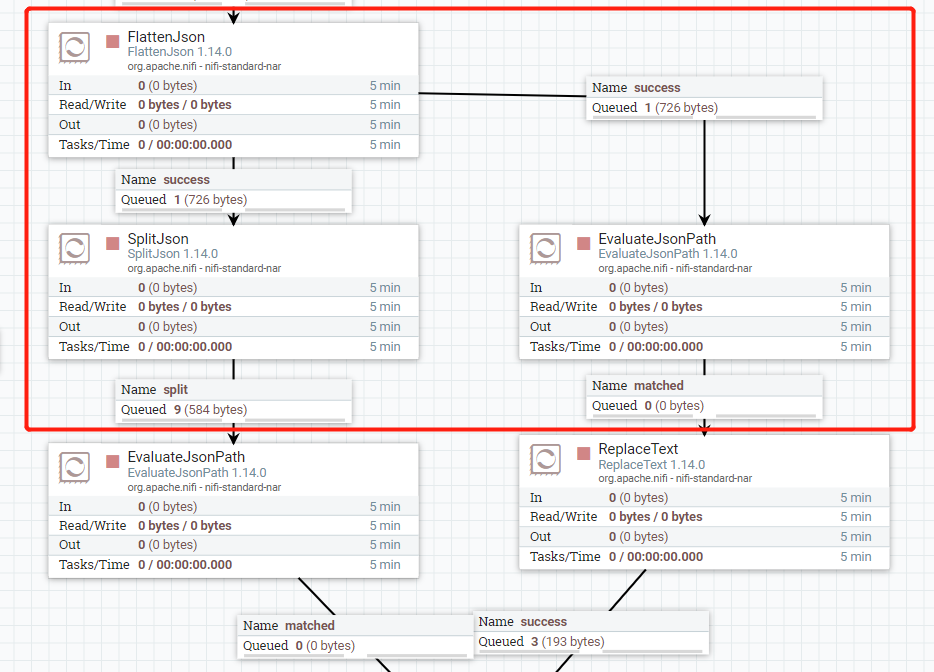Select the FlattenJson processor icon
This screenshot has width=934, height=672.
pos(74,47)
